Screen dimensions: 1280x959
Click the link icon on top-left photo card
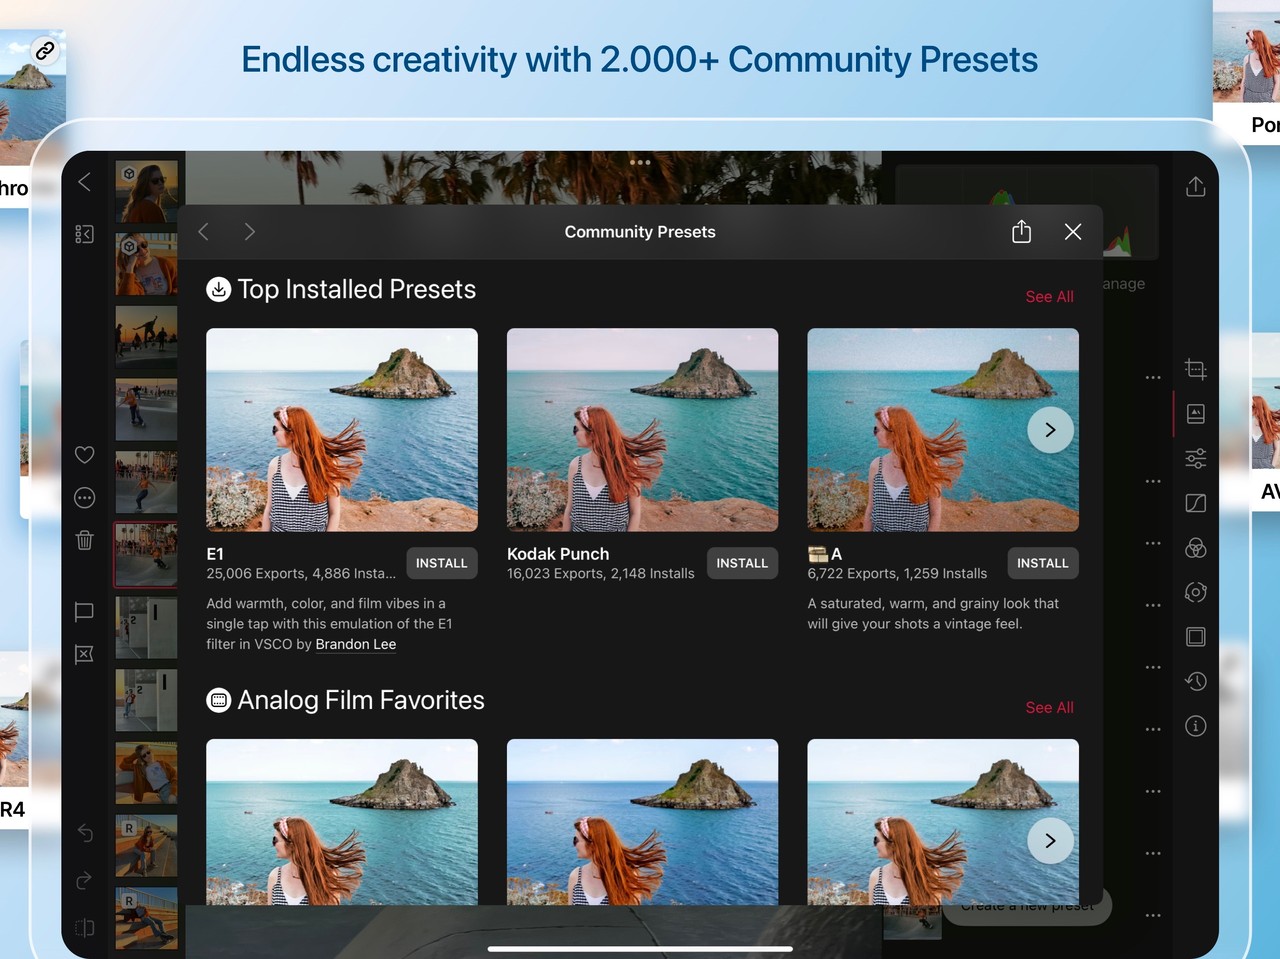[x=45, y=51]
